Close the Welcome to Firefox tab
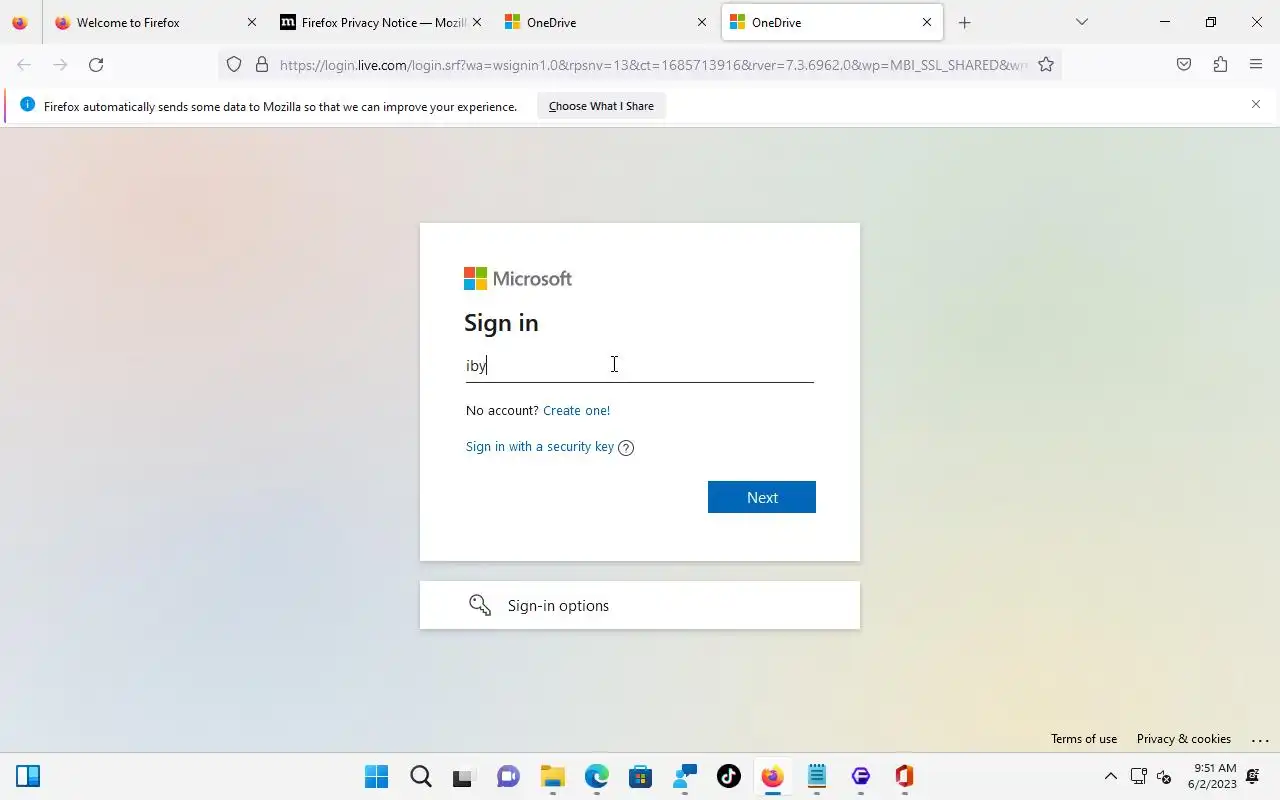This screenshot has height=800, width=1280. click(x=251, y=22)
